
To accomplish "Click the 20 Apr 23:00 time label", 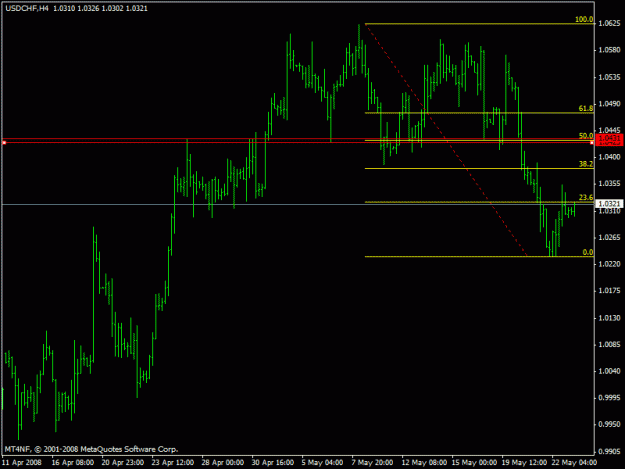I will click(123, 463).
